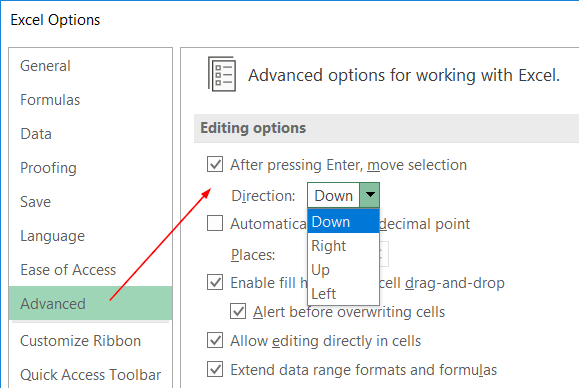Click the Advanced options list icon

pyautogui.click(x=222, y=74)
